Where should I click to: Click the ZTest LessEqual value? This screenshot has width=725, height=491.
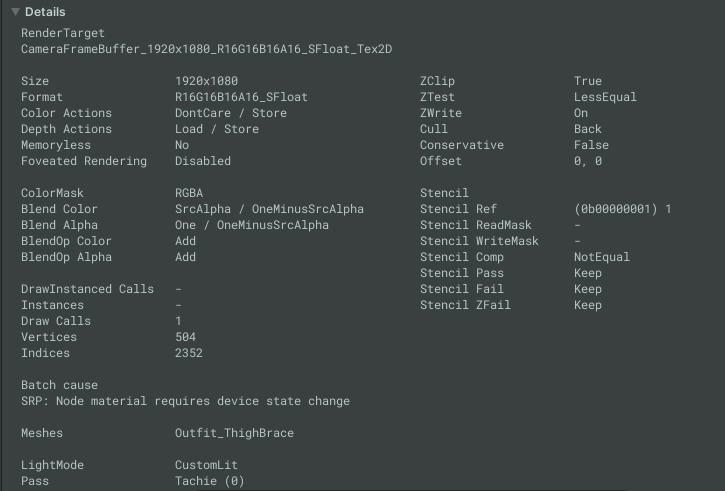[x=605, y=97]
